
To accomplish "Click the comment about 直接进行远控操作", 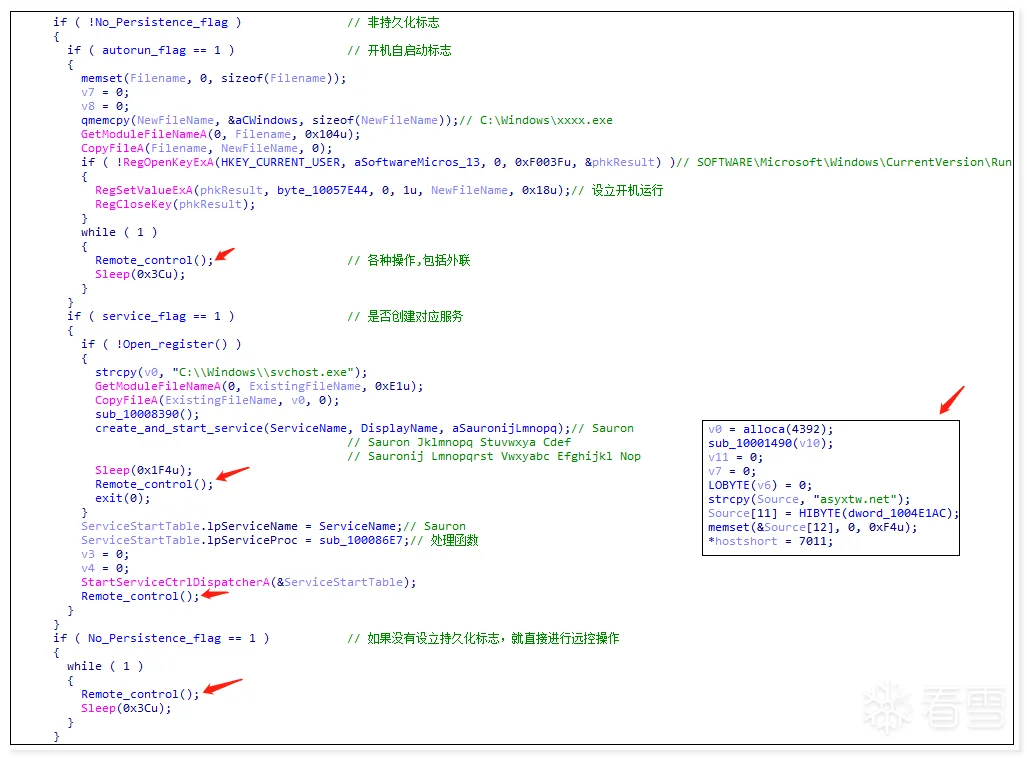I will click(x=483, y=639).
